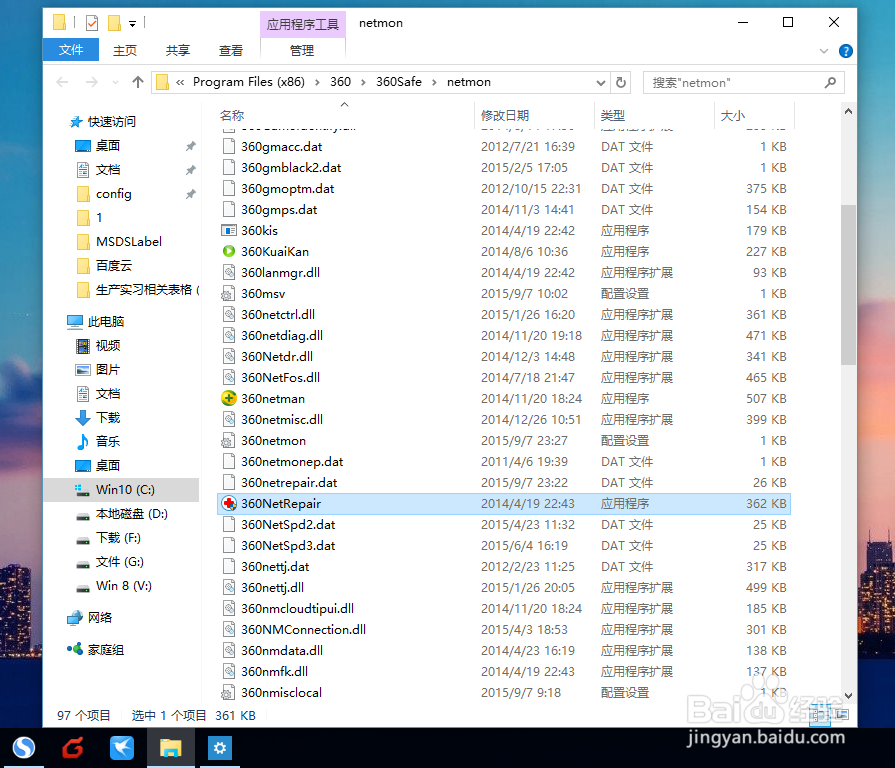The height and width of the screenshot is (768, 895).
Task: Select 音乐 in the sidebar
Action: 107,442
